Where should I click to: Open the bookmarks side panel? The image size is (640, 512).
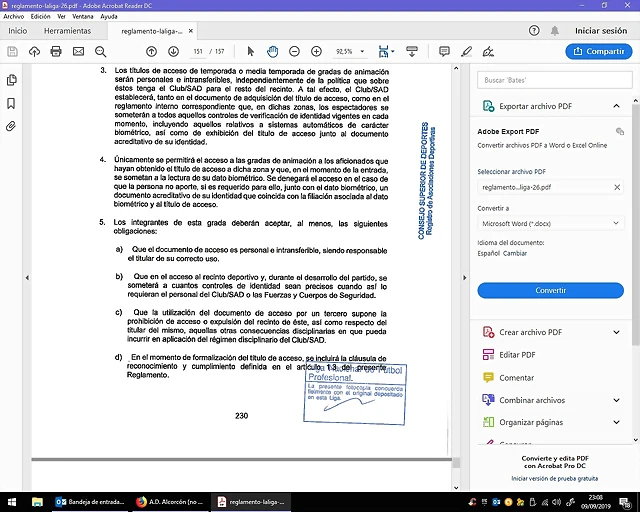[11, 103]
